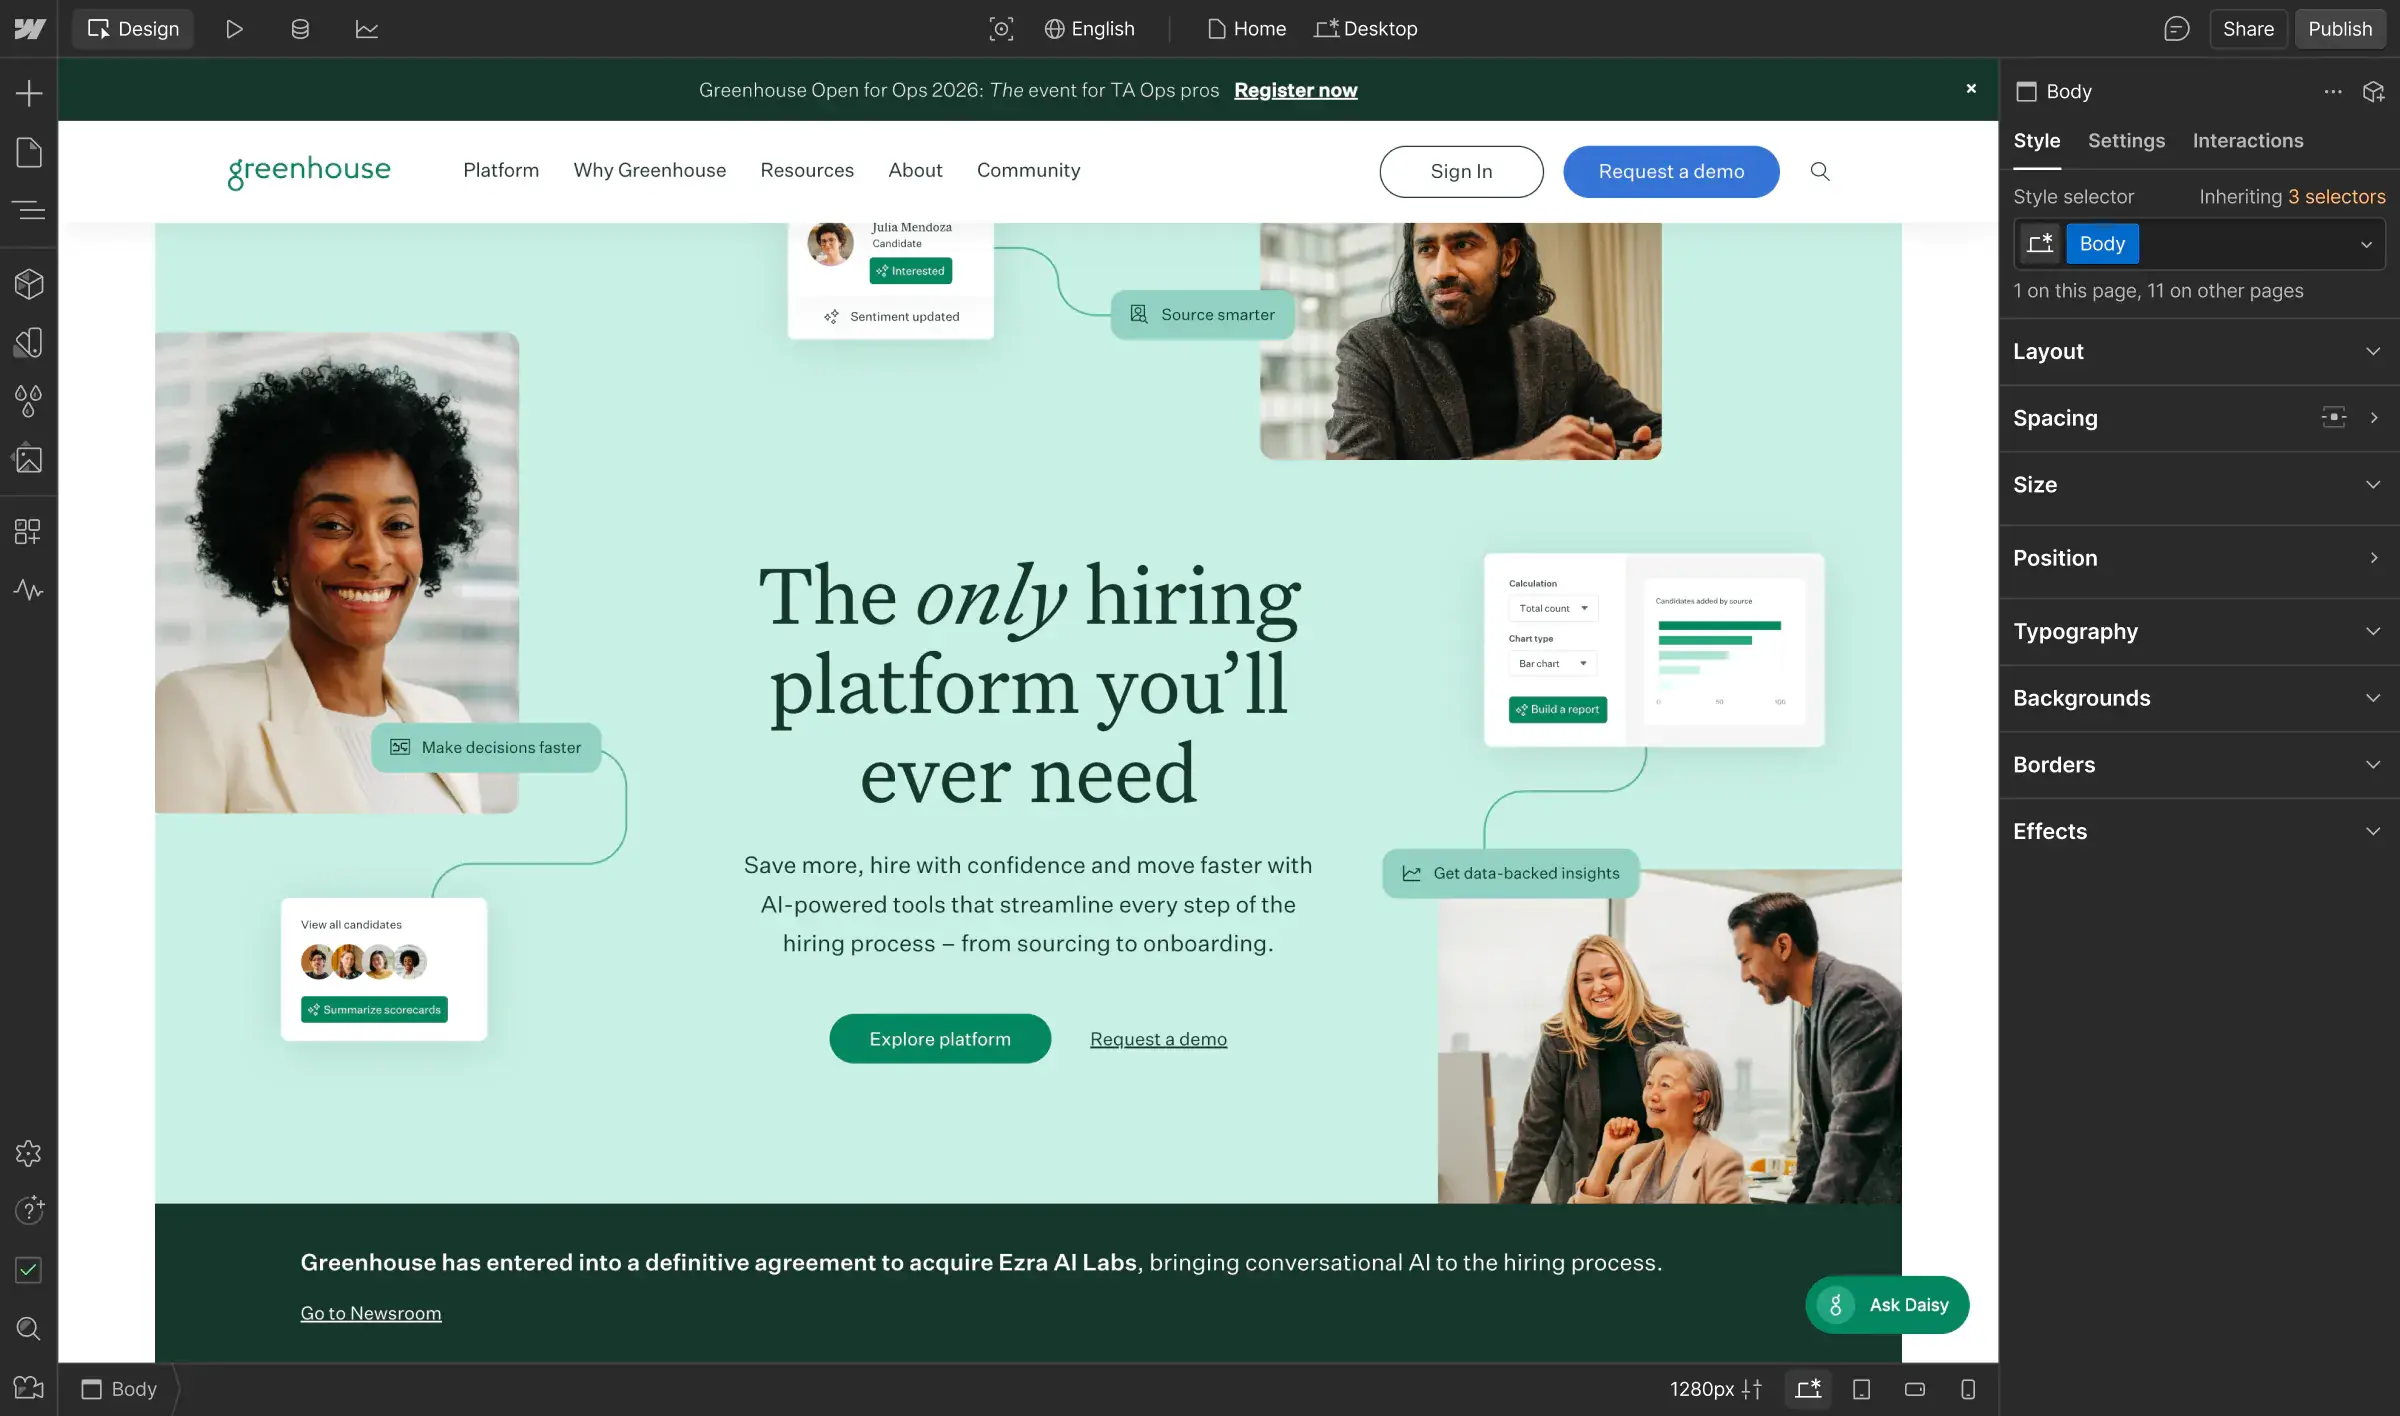2400x1416 pixels.
Task: Open the English locale dropdown
Action: pyautogui.click(x=1089, y=29)
